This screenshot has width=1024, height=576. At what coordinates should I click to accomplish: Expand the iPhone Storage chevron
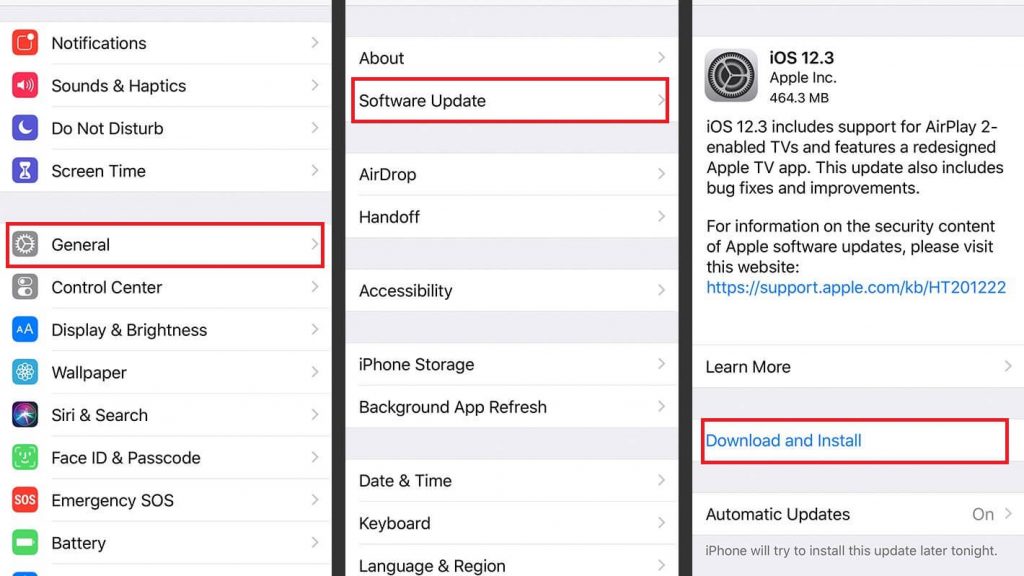662,364
